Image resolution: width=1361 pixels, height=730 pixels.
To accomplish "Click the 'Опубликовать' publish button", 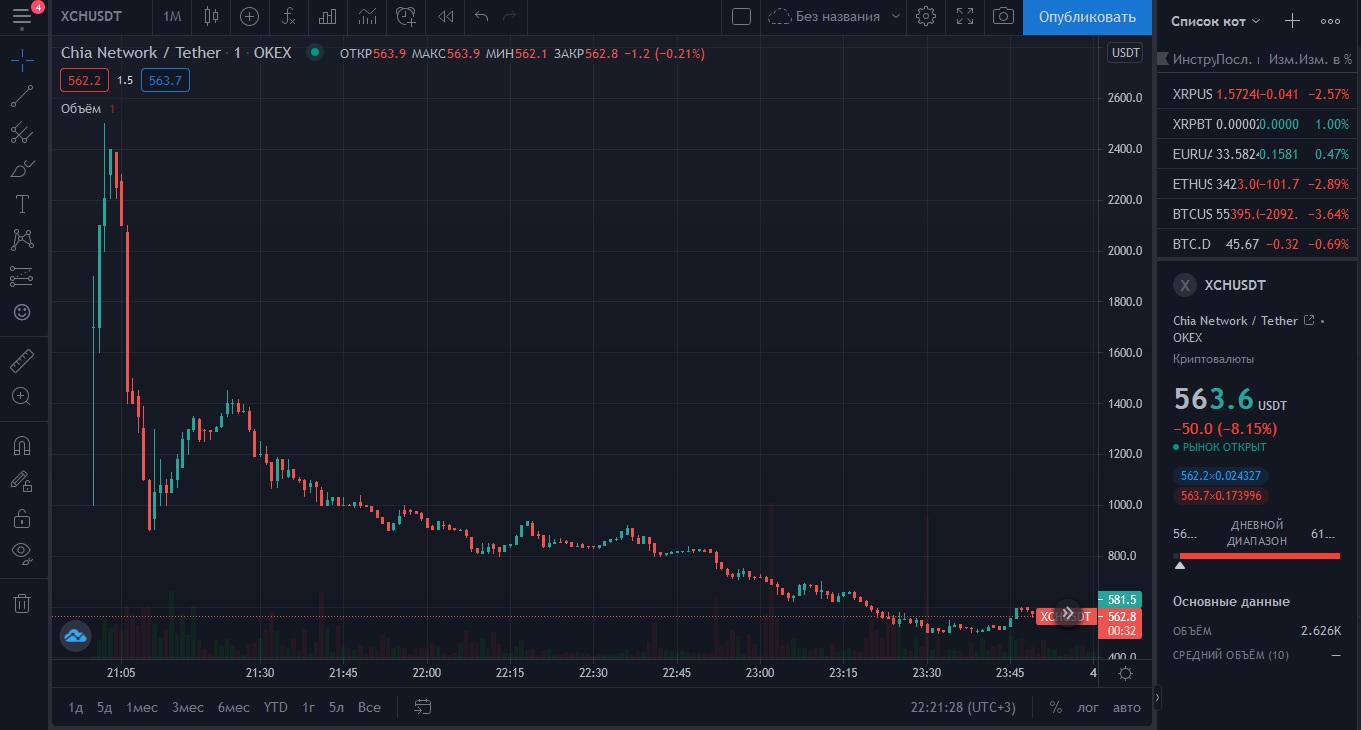I will click(1087, 17).
